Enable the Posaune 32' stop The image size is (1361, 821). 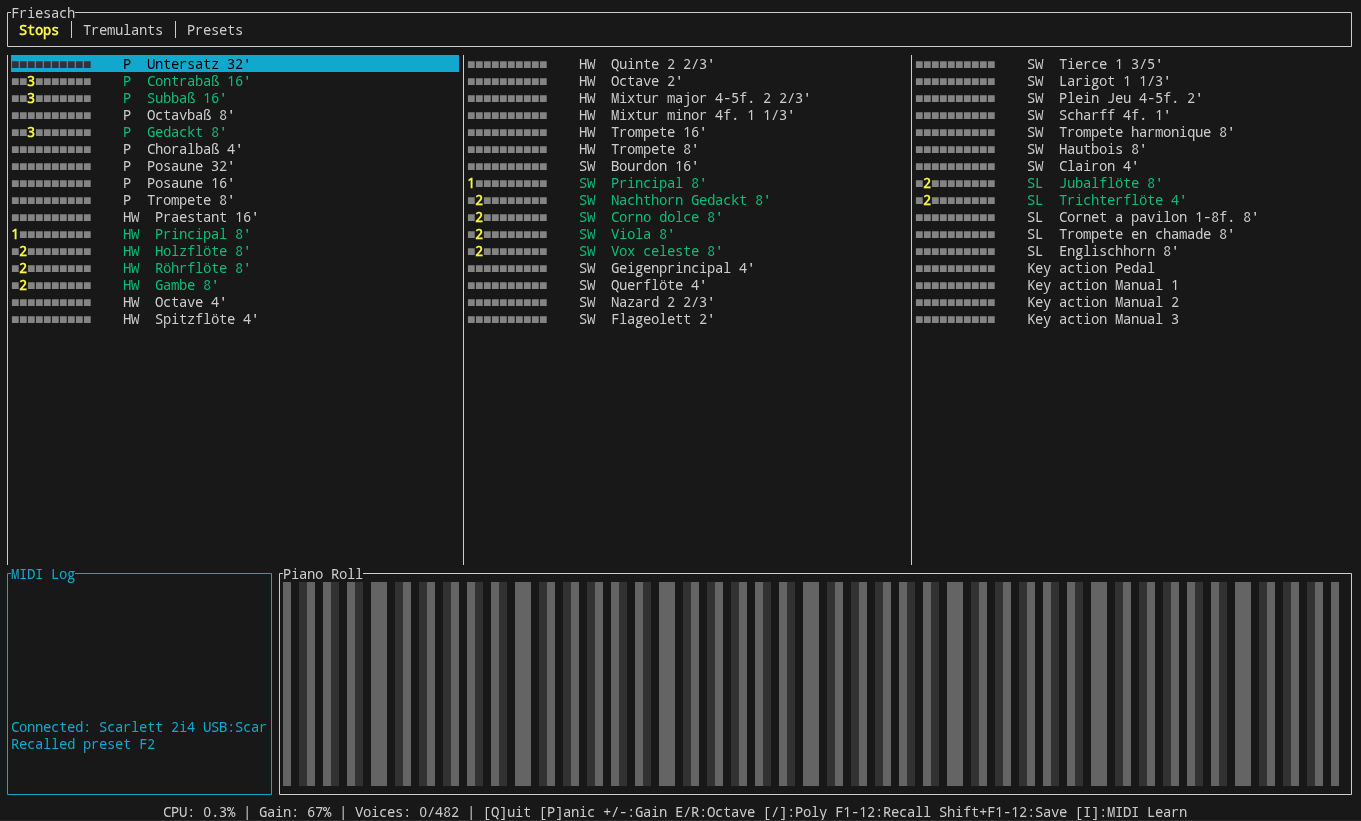point(235,166)
